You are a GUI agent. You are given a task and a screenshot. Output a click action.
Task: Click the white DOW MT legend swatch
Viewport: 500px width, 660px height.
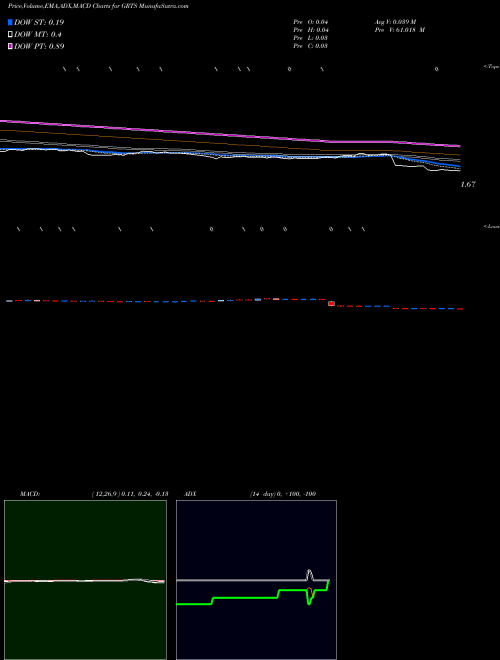coord(10,35)
